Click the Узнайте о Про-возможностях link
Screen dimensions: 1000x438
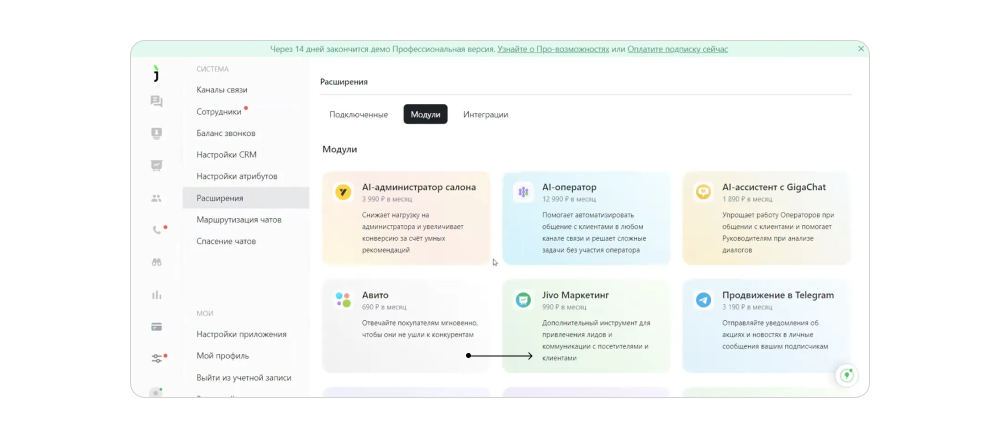[x=553, y=49]
